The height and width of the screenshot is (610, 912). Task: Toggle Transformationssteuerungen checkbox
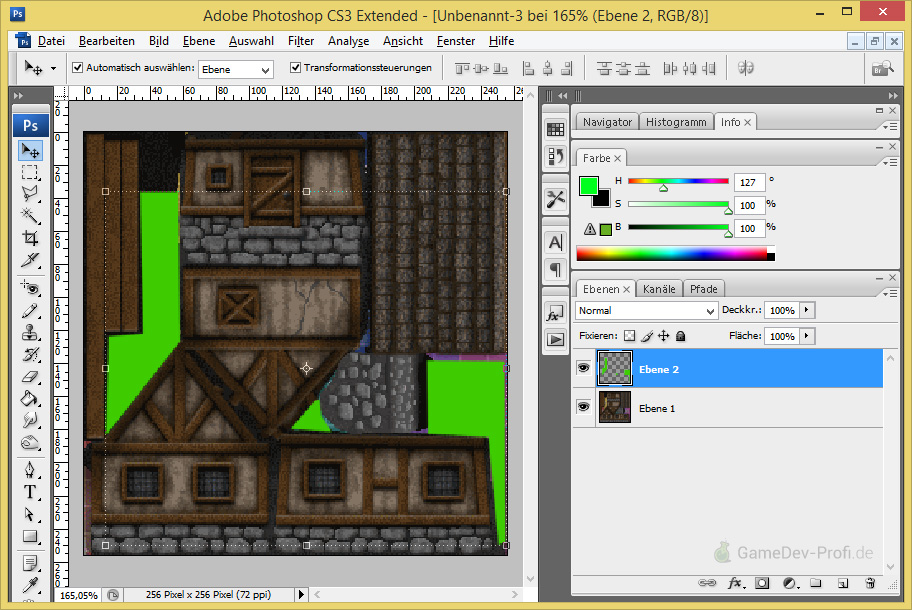tap(295, 67)
